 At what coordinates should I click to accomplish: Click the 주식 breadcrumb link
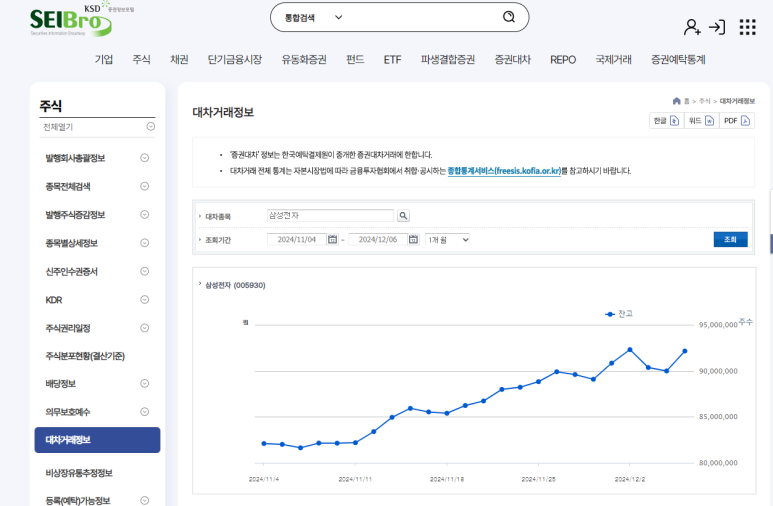704,101
